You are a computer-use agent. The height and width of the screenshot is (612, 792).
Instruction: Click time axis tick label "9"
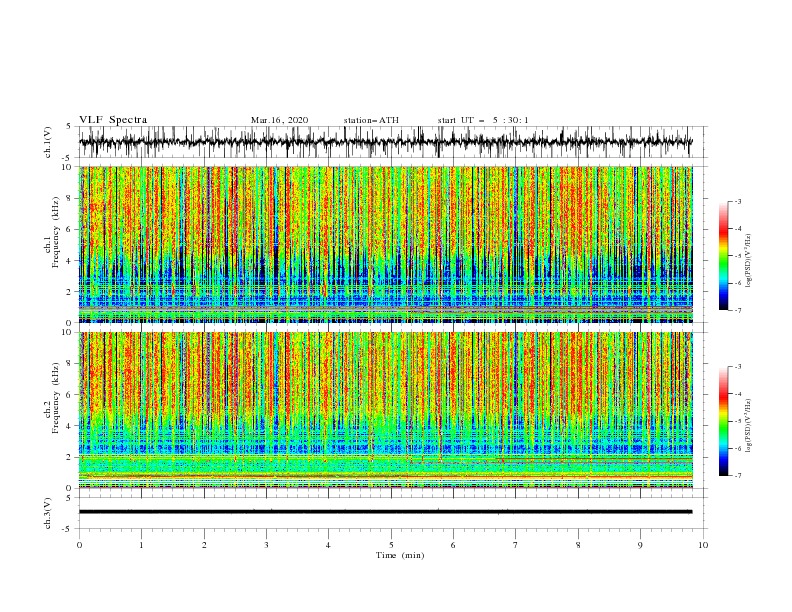coord(640,545)
